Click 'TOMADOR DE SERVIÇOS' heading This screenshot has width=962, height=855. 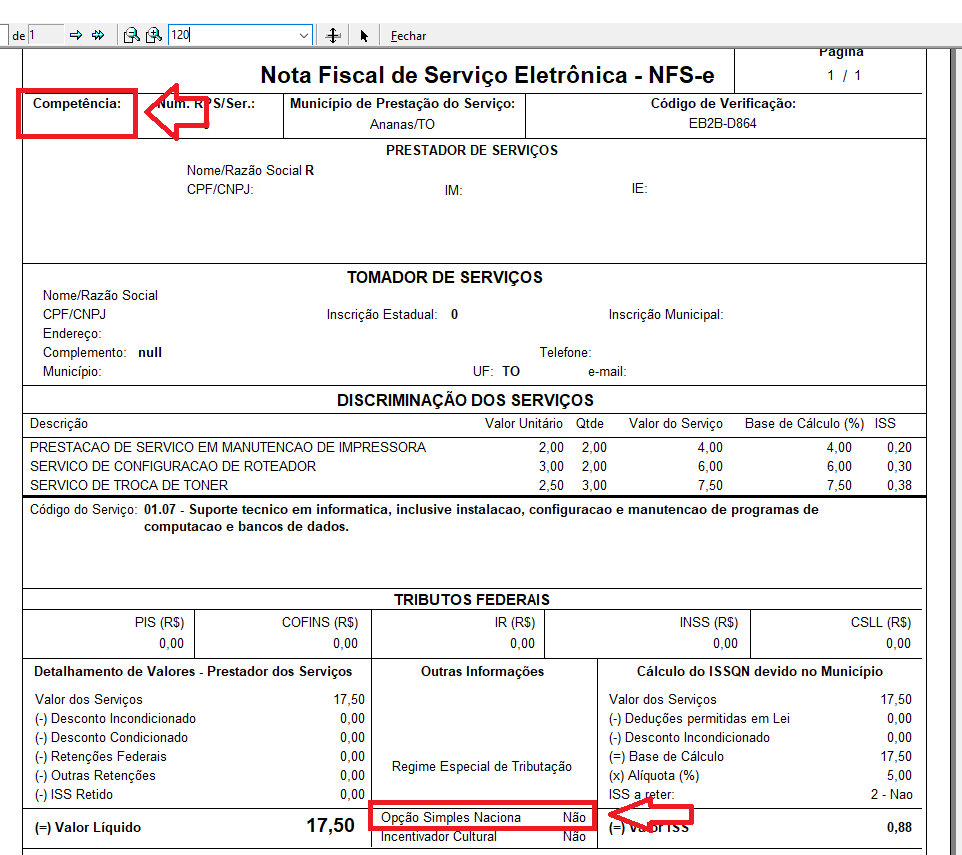(445, 277)
